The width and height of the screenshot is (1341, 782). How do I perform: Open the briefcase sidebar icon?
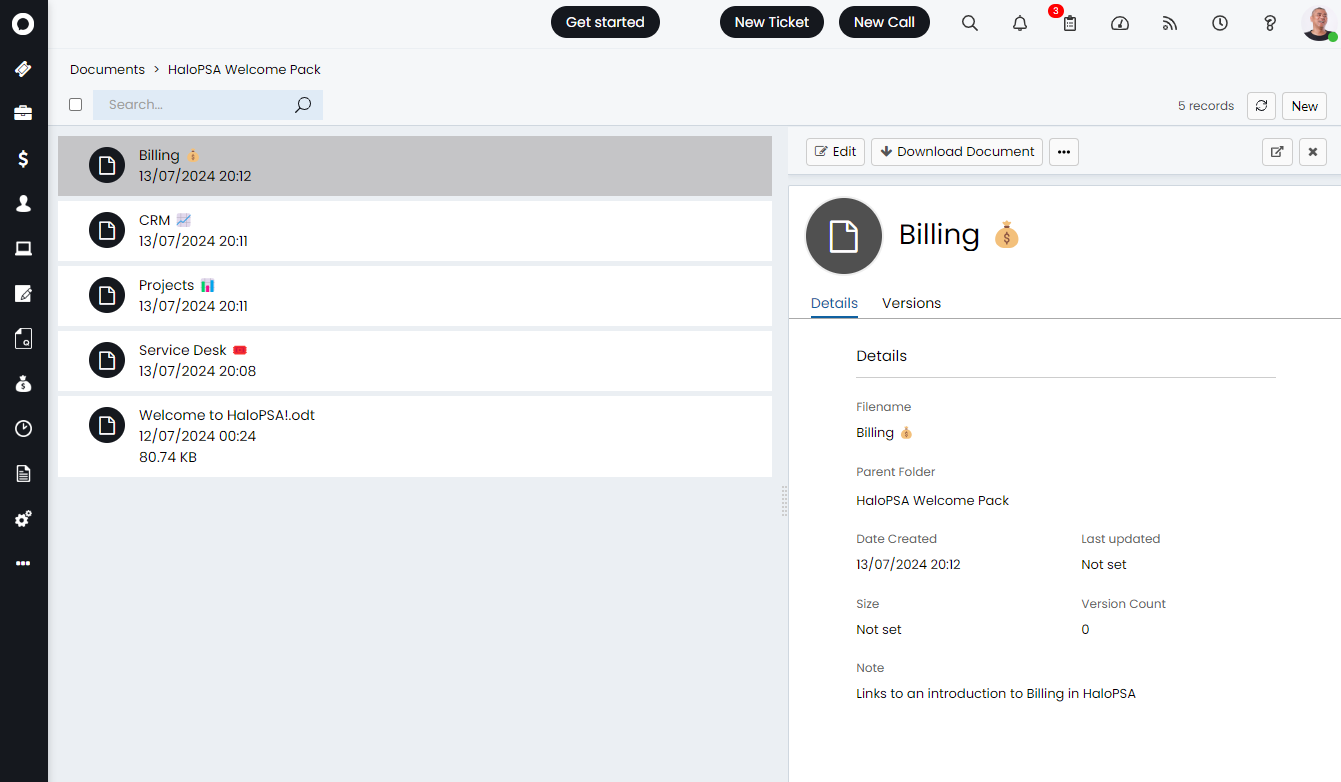tap(23, 113)
